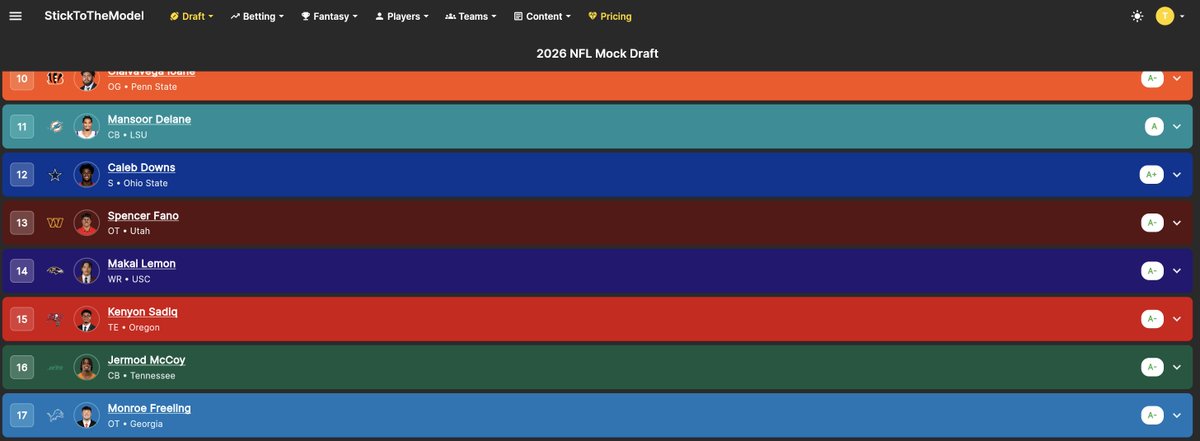This screenshot has width=1200, height=441.
Task: Go to the Pricing page
Action: click(x=610, y=16)
